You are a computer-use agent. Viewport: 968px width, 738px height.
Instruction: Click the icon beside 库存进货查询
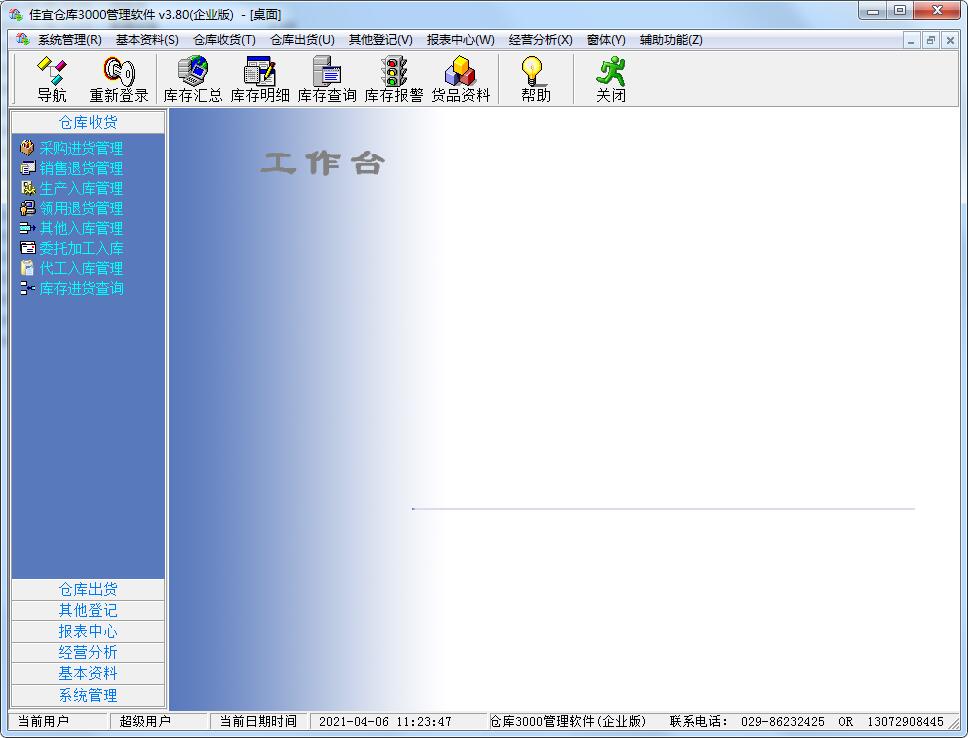tap(27, 288)
